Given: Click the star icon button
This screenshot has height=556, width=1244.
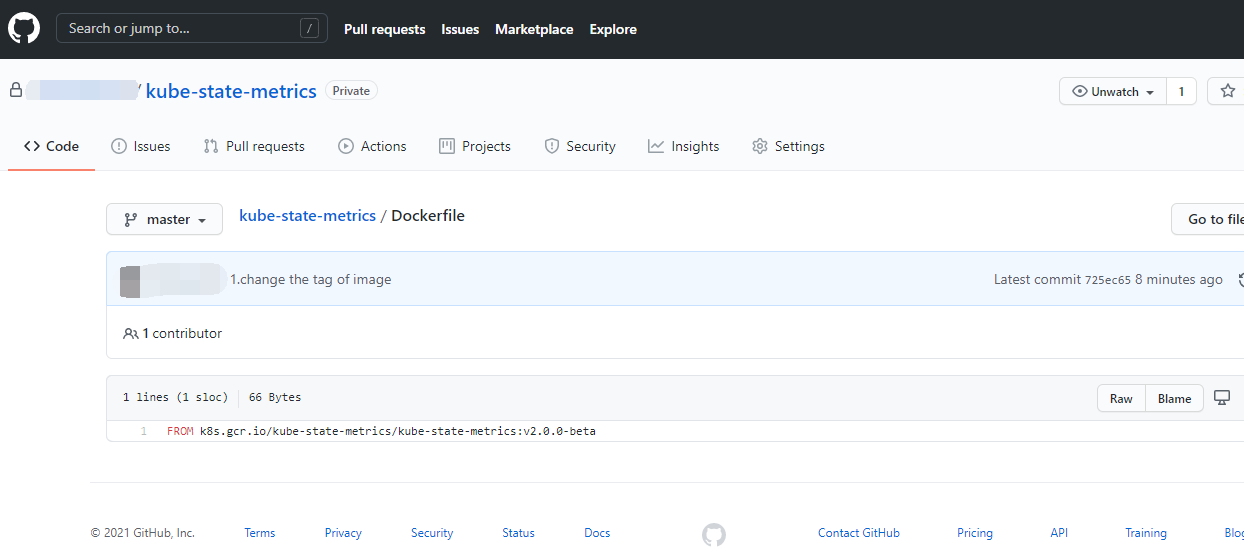Looking at the screenshot, I should (1227, 91).
